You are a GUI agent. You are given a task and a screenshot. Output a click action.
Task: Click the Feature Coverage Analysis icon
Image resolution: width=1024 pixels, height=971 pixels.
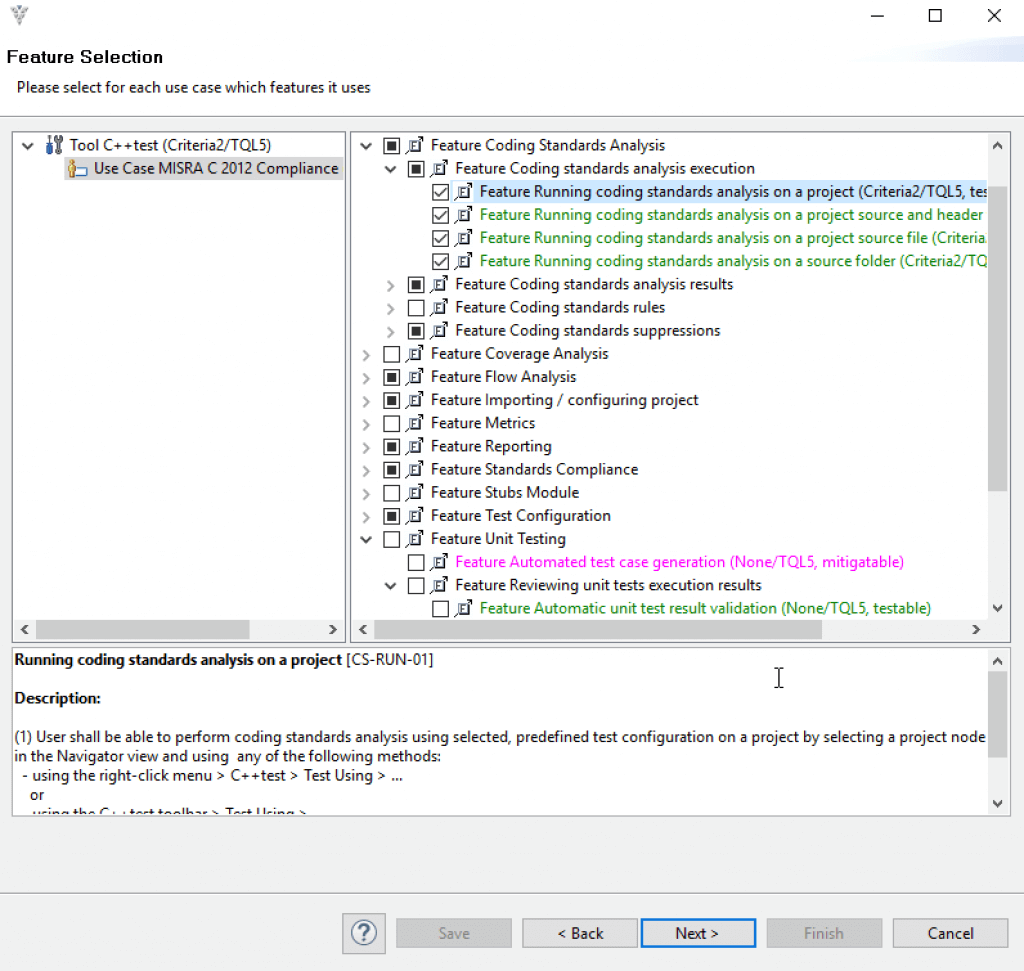(415, 354)
